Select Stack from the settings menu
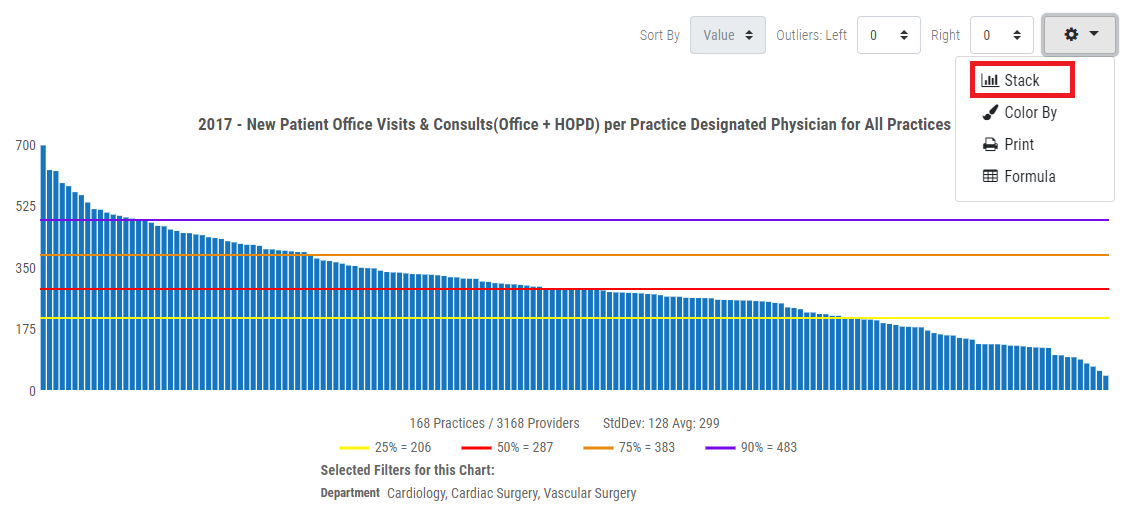The width and height of the screenshot is (1128, 510). click(1022, 80)
